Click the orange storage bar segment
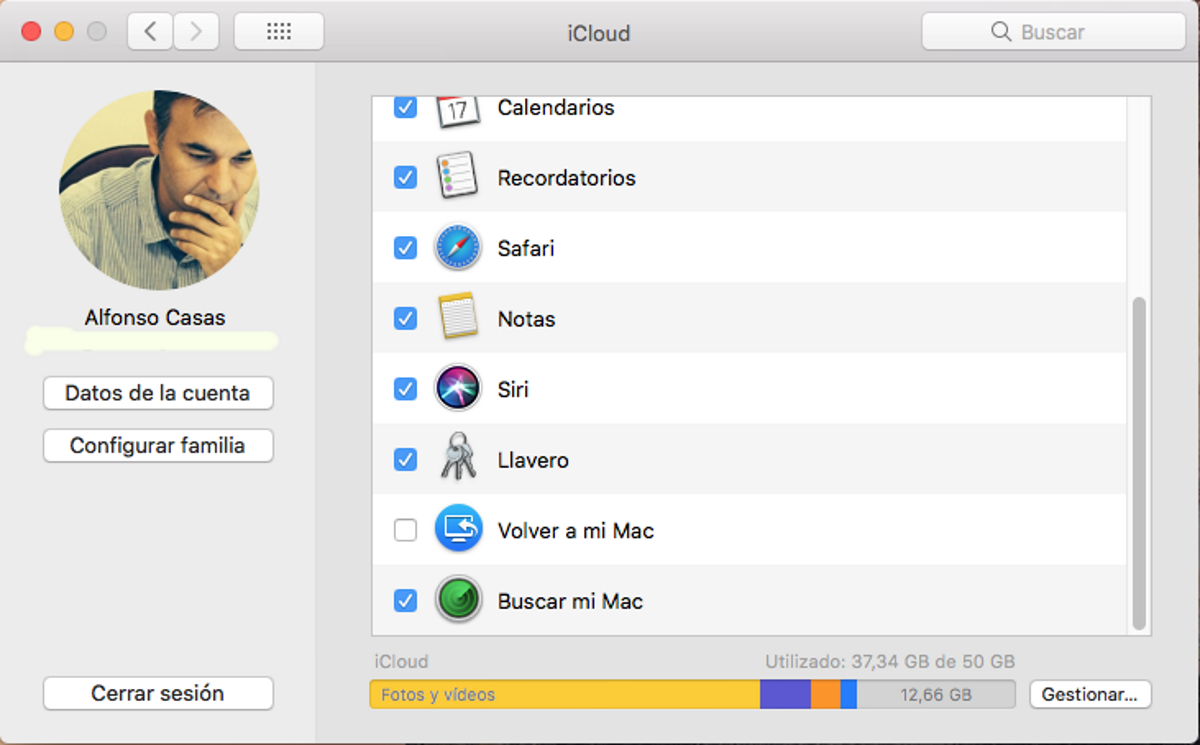1200x745 pixels. pos(826,694)
